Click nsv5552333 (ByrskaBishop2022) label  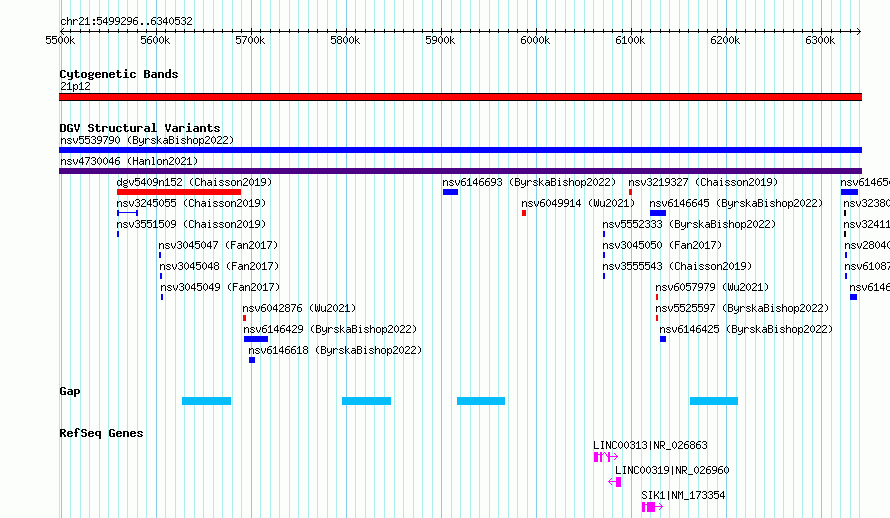[x=689, y=224]
